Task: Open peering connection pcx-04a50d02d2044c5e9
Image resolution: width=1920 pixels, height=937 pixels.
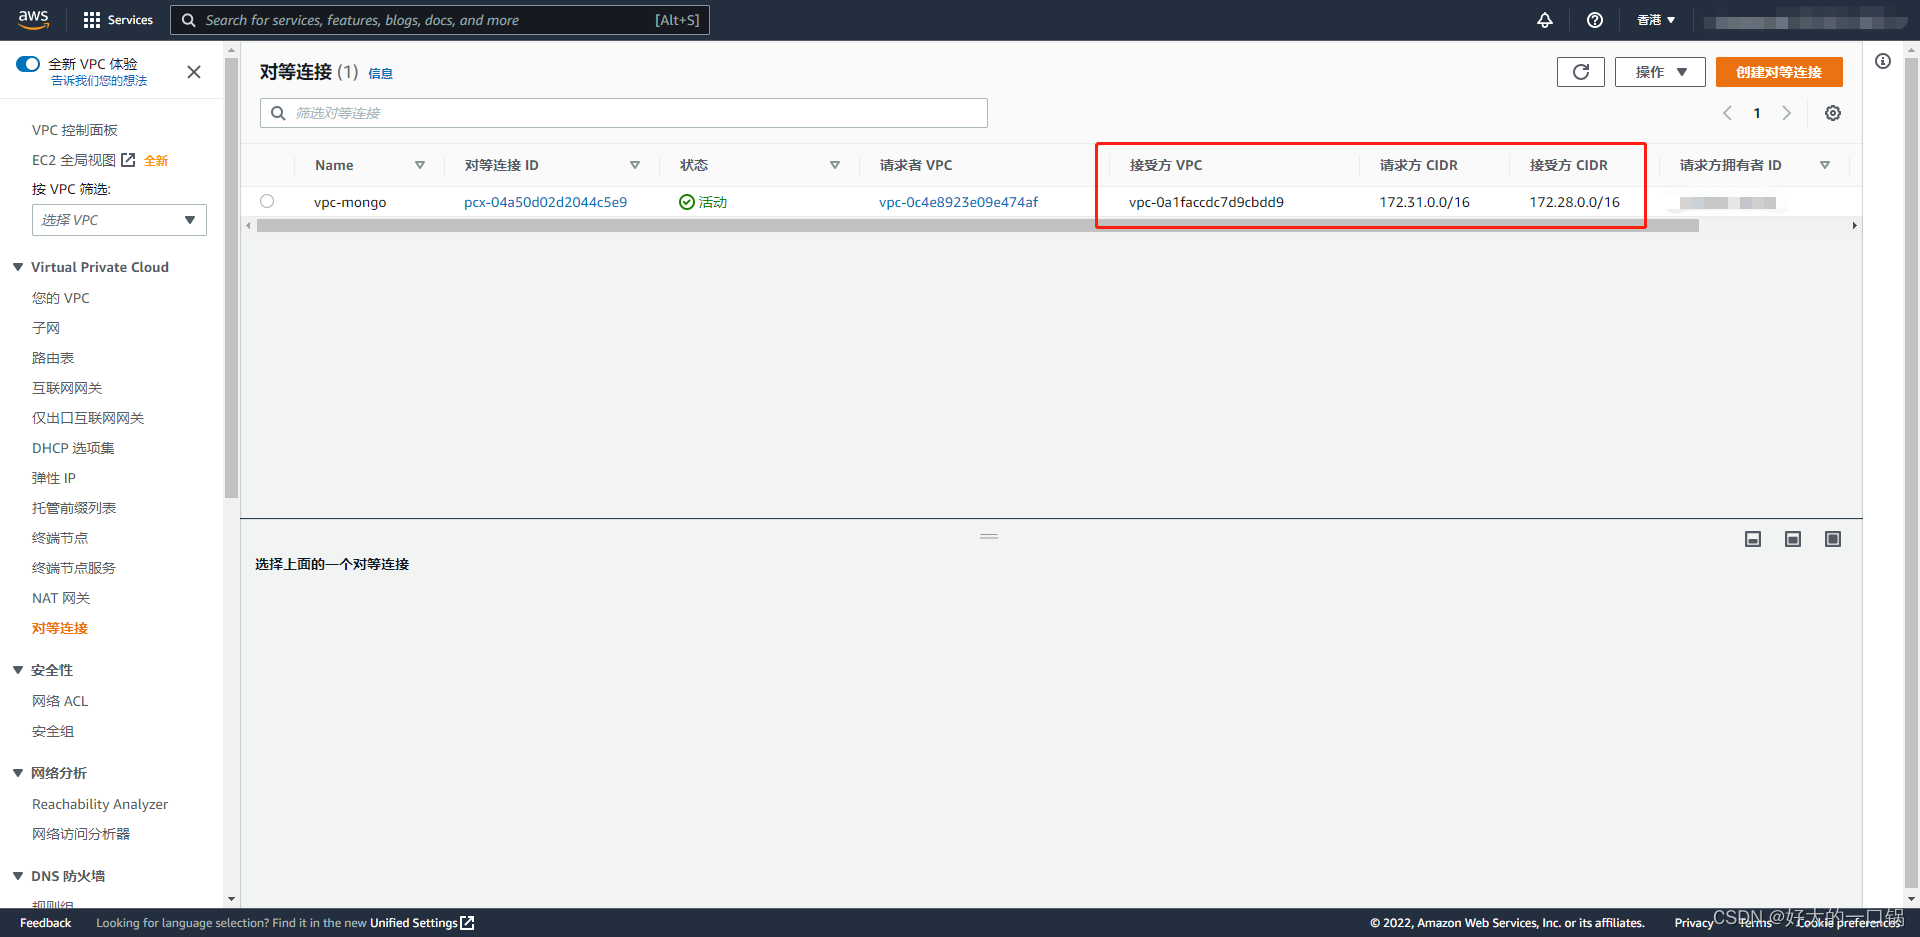Action: tap(546, 201)
